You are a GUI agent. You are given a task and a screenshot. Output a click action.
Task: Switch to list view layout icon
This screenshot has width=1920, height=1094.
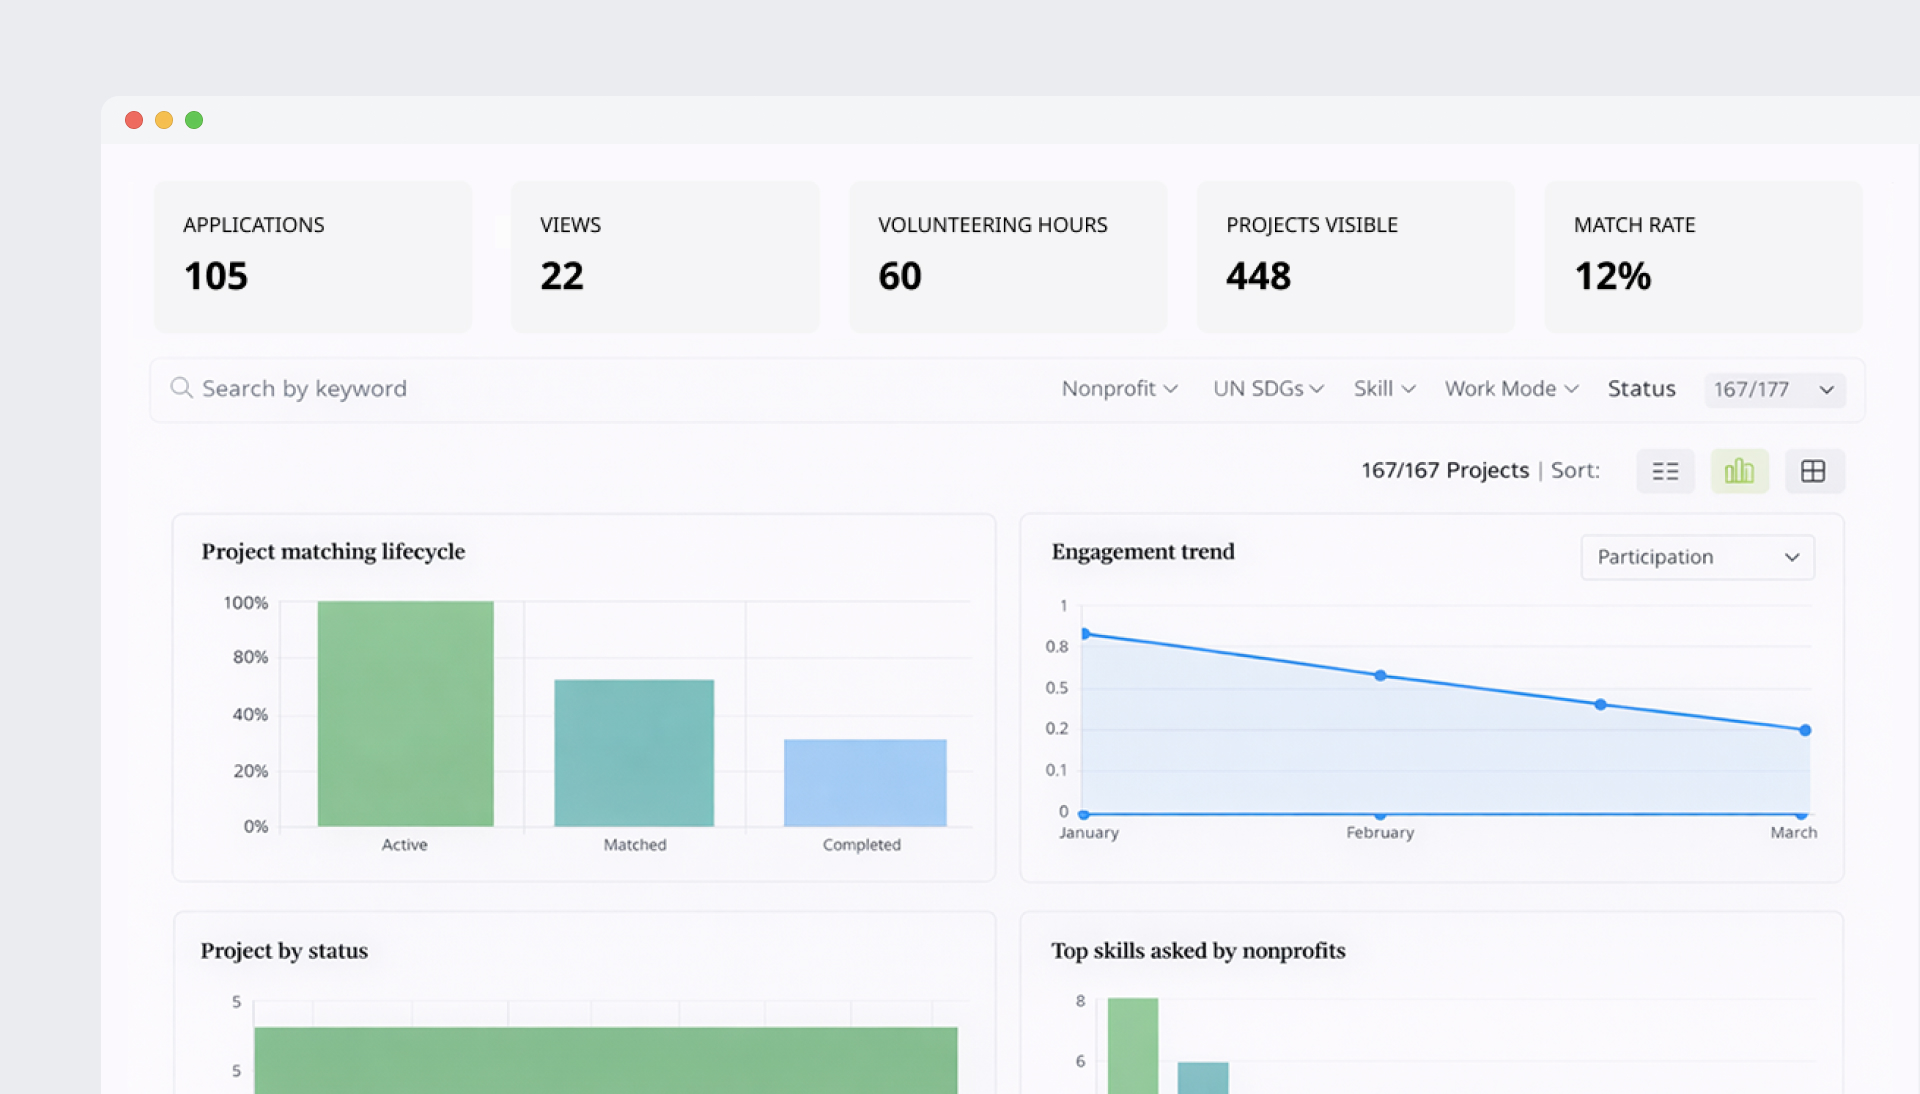[1665, 471]
